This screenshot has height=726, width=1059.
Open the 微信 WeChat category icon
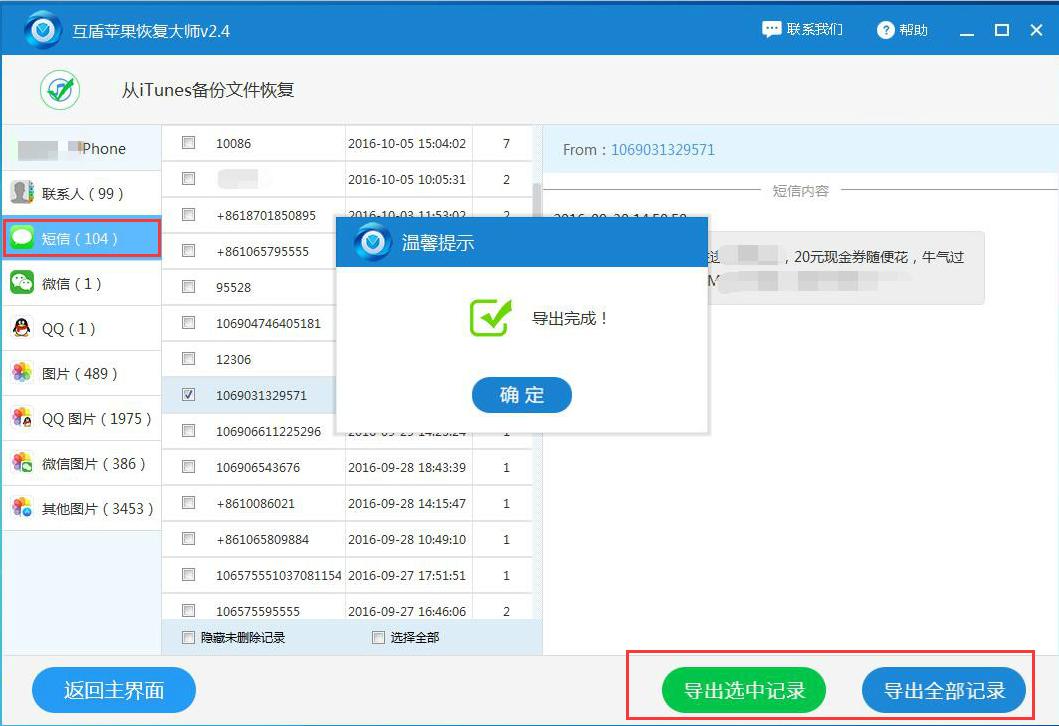click(x=22, y=283)
